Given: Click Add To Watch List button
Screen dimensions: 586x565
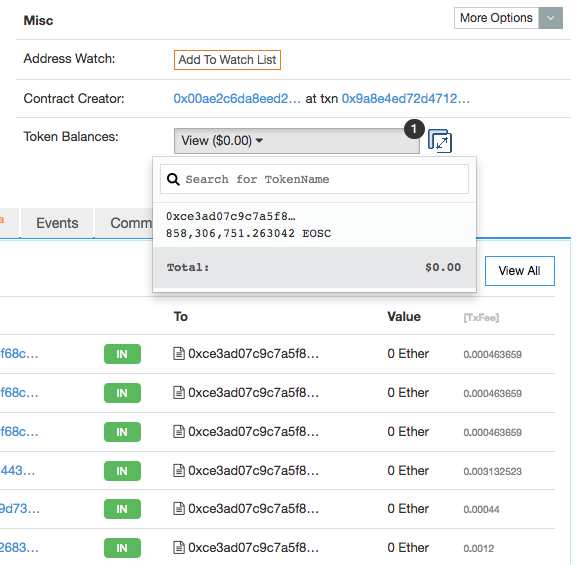Looking at the screenshot, I should tap(227, 60).
